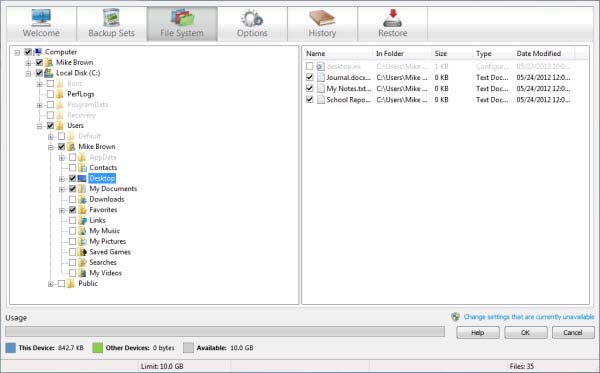Viewport: 600px width, 373px height.
Task: Click the Cancel button
Action: 573,332
